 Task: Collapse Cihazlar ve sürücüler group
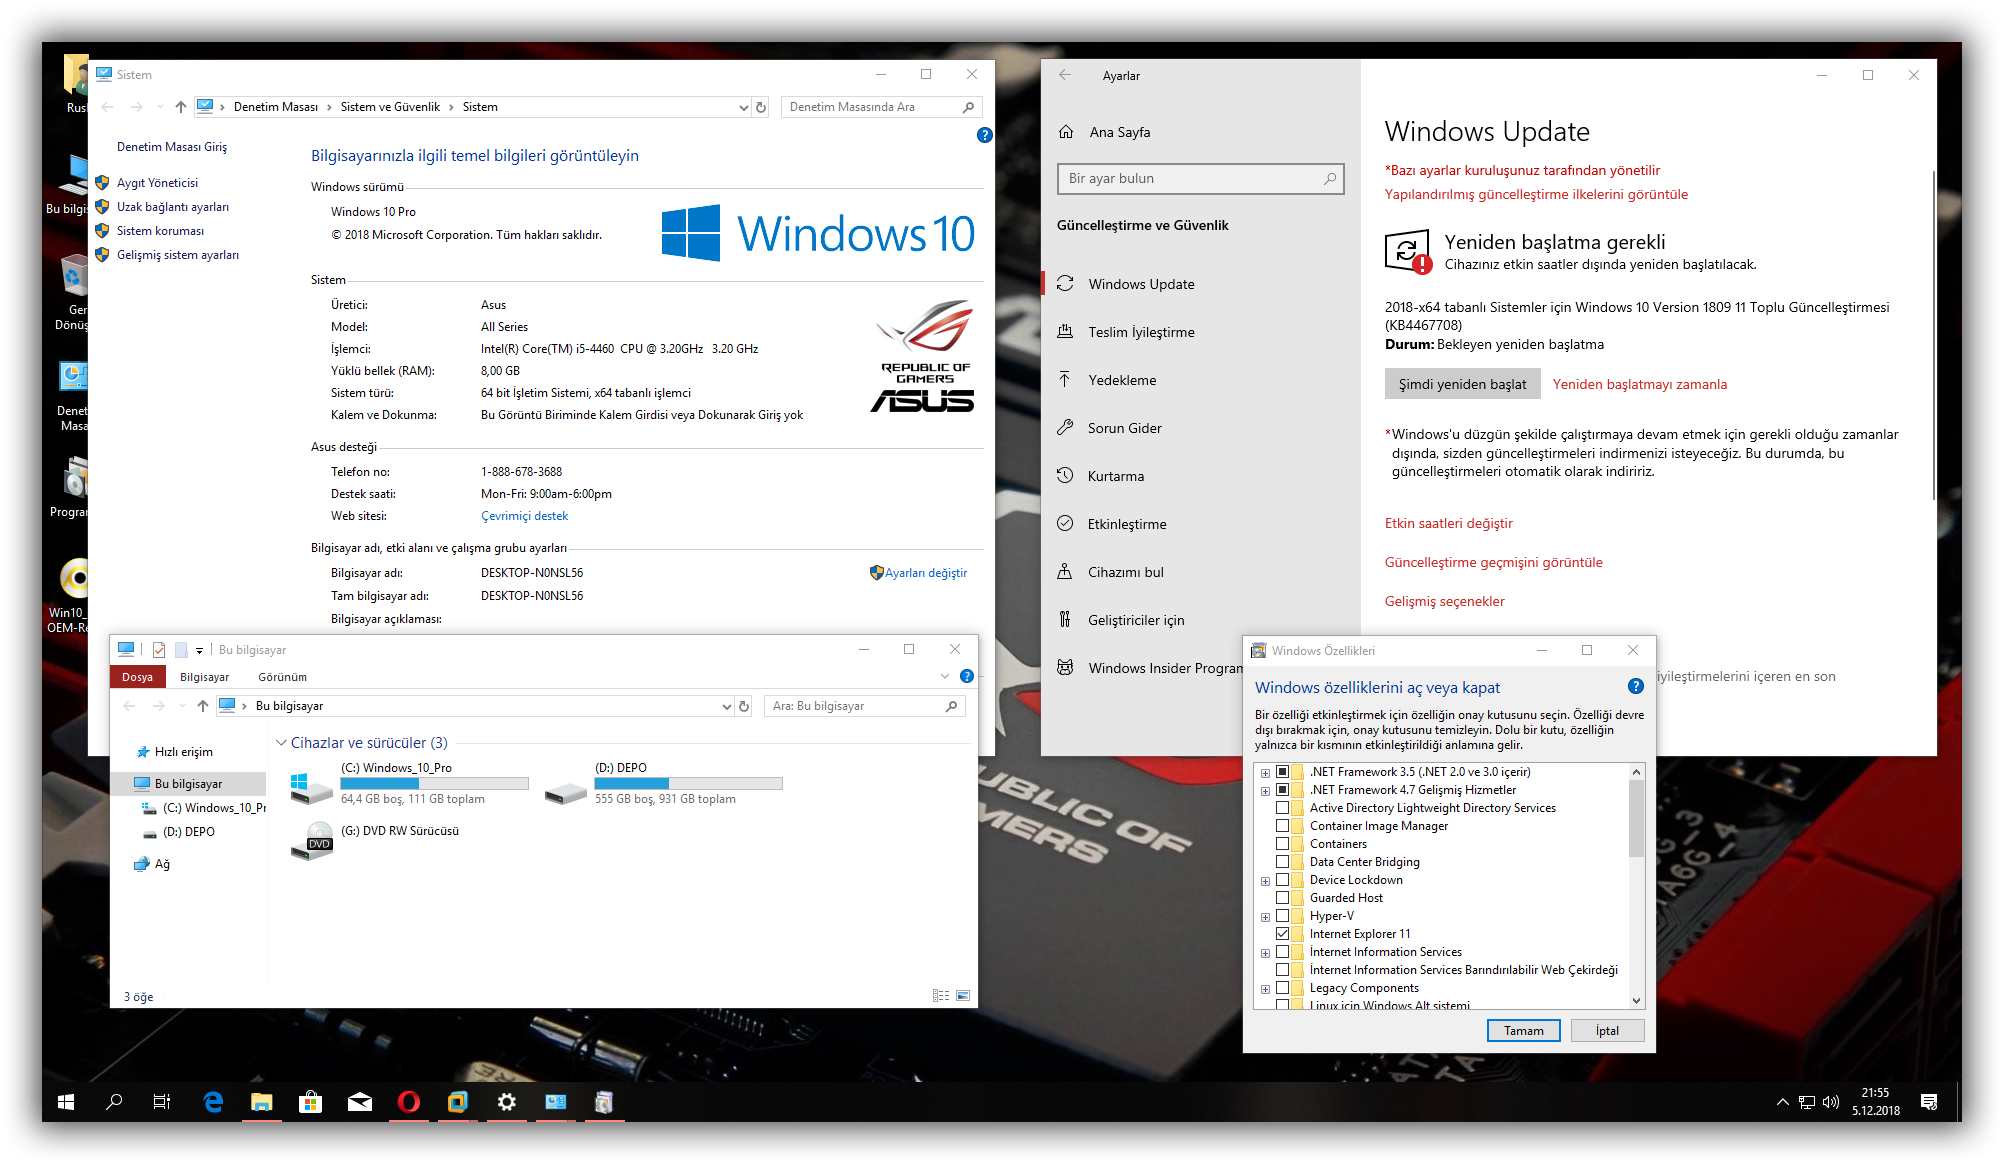point(281,743)
